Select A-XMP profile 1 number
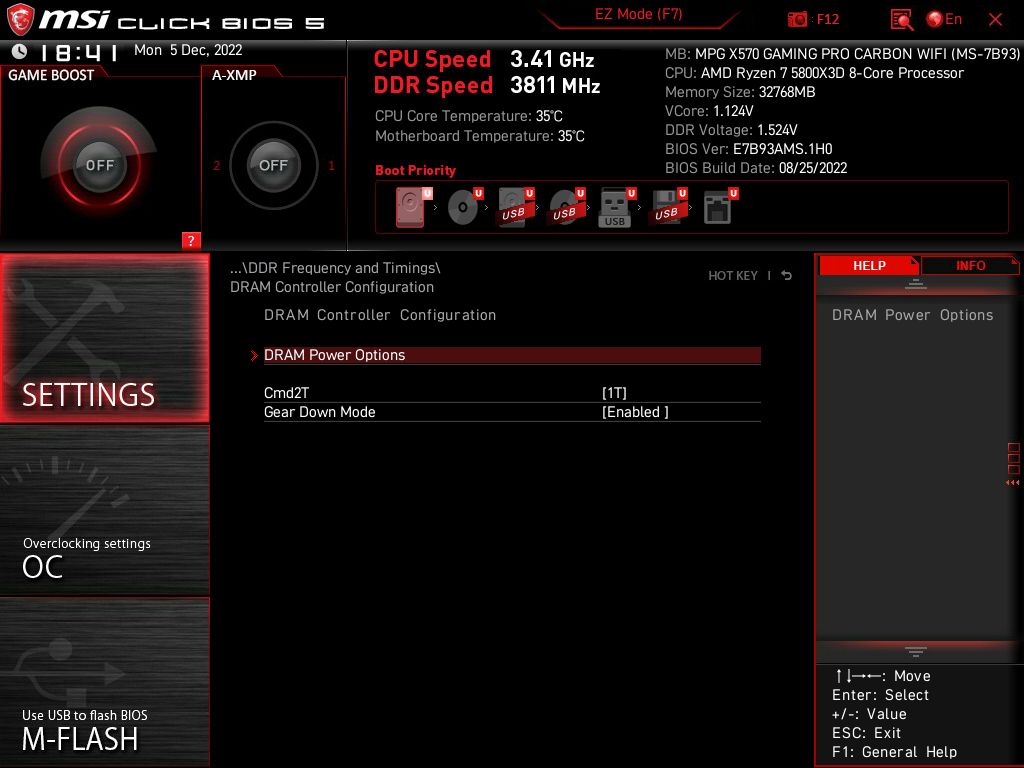The height and width of the screenshot is (768, 1024). tap(331, 165)
